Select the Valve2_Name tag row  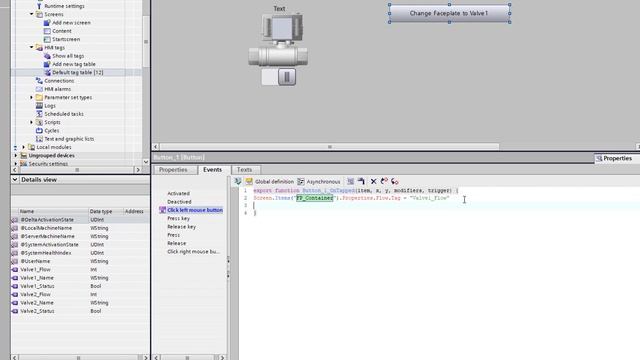[80, 303]
